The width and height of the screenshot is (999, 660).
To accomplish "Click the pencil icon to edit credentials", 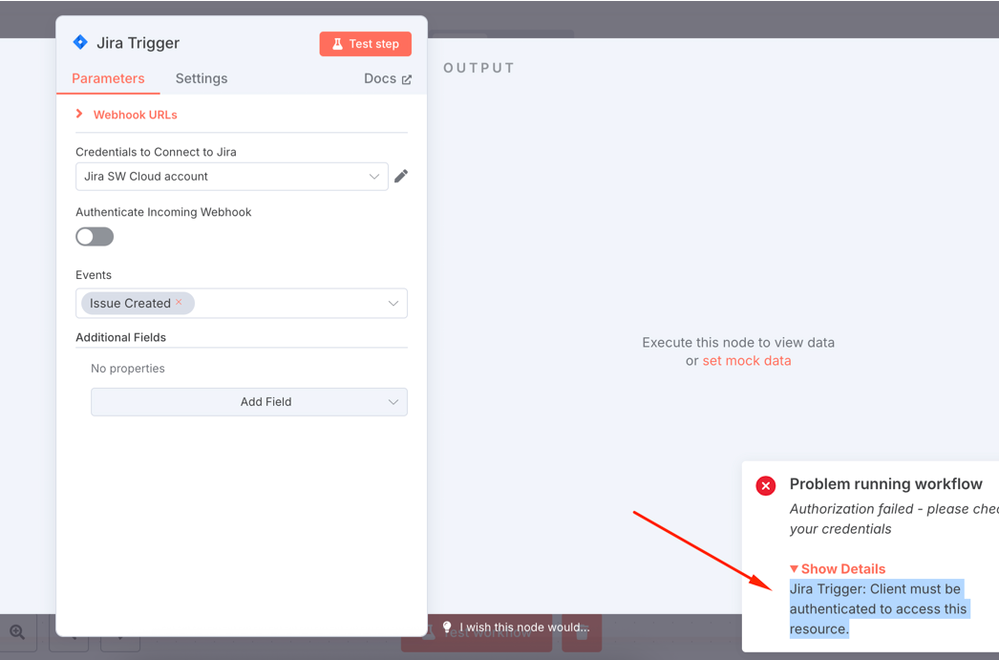I will click(401, 176).
